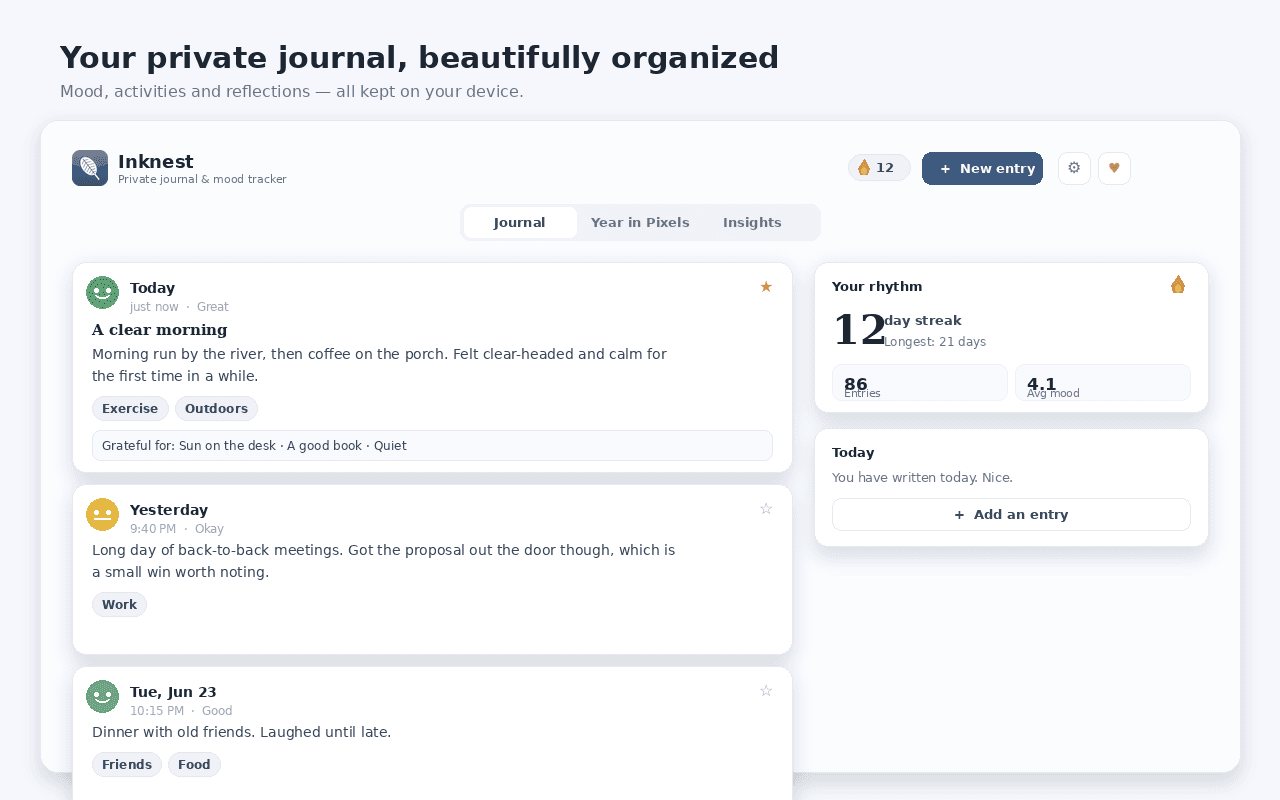1280x800 pixels.
Task: Open the 86 Entries stat box
Action: (919, 382)
